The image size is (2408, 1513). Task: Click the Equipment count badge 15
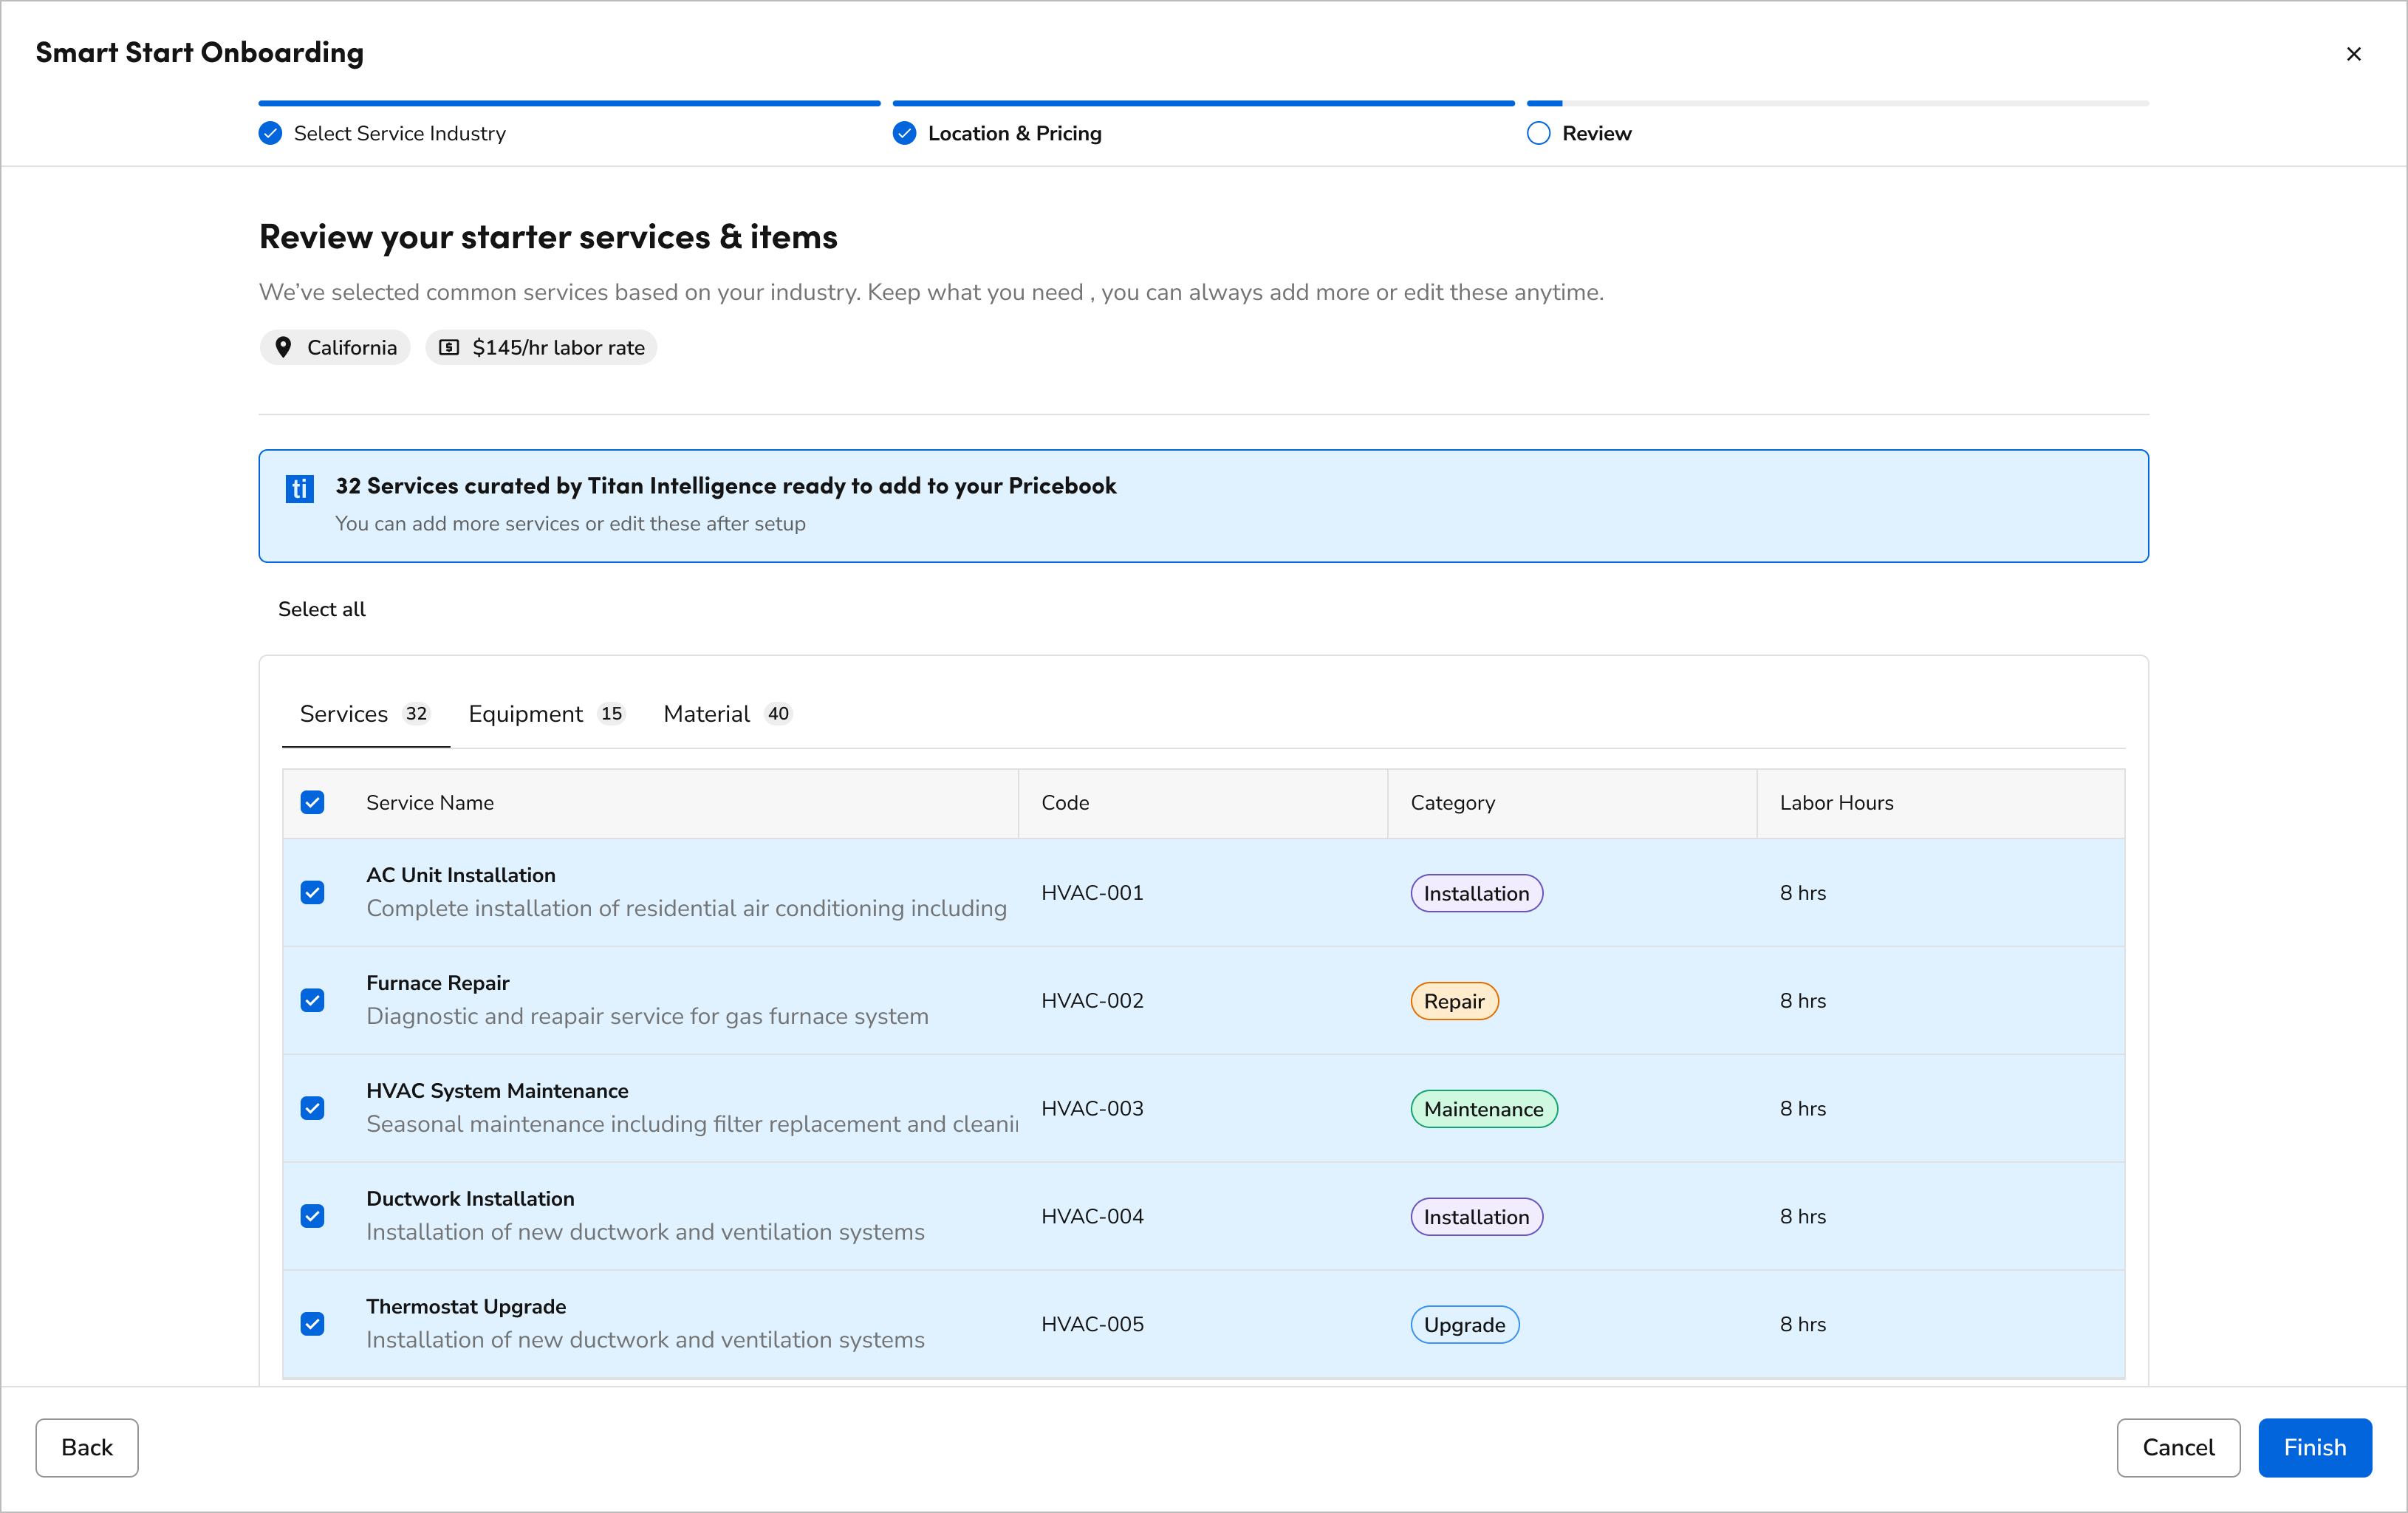point(611,713)
